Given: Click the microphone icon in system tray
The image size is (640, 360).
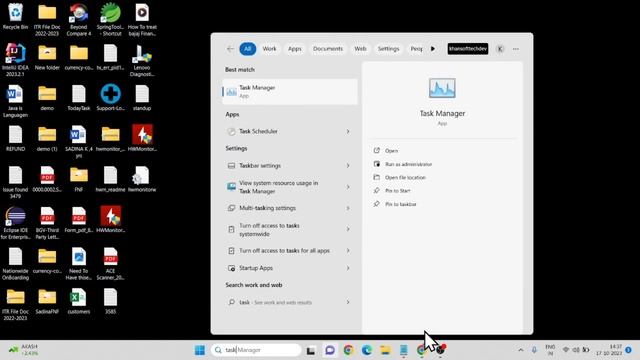Looking at the screenshot, I should (534, 350).
